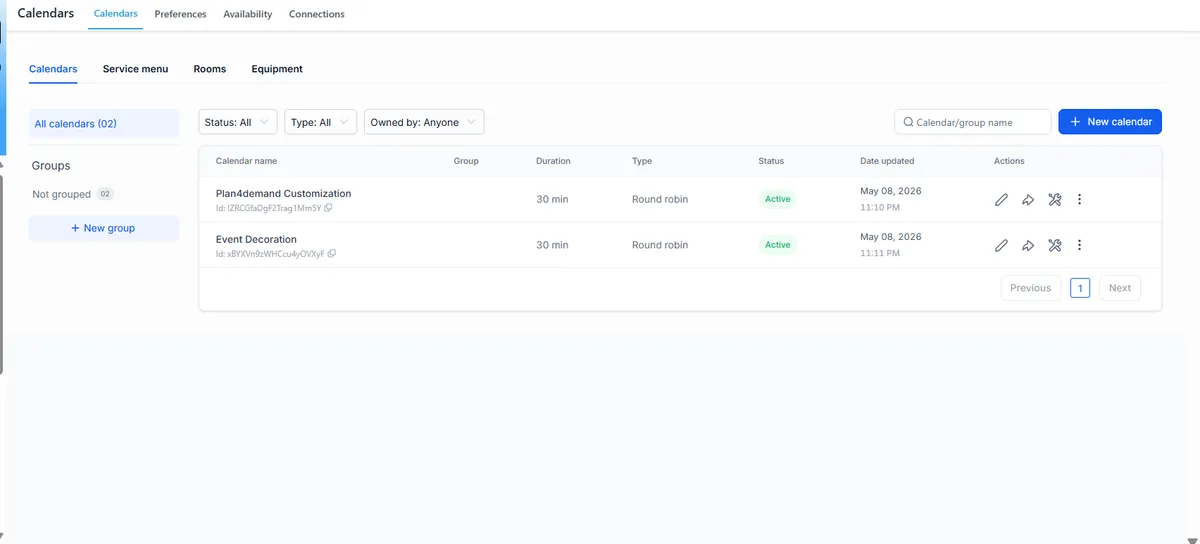
Task: Click the Groups heading in sidebar
Action: click(51, 166)
